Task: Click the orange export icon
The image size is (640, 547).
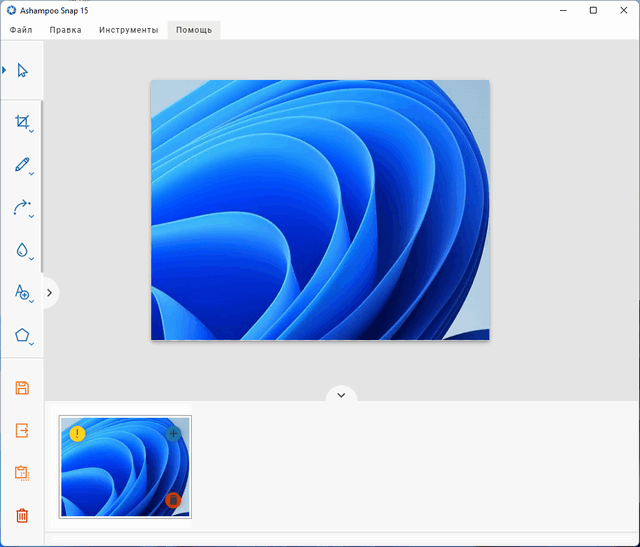Action: (x=22, y=430)
